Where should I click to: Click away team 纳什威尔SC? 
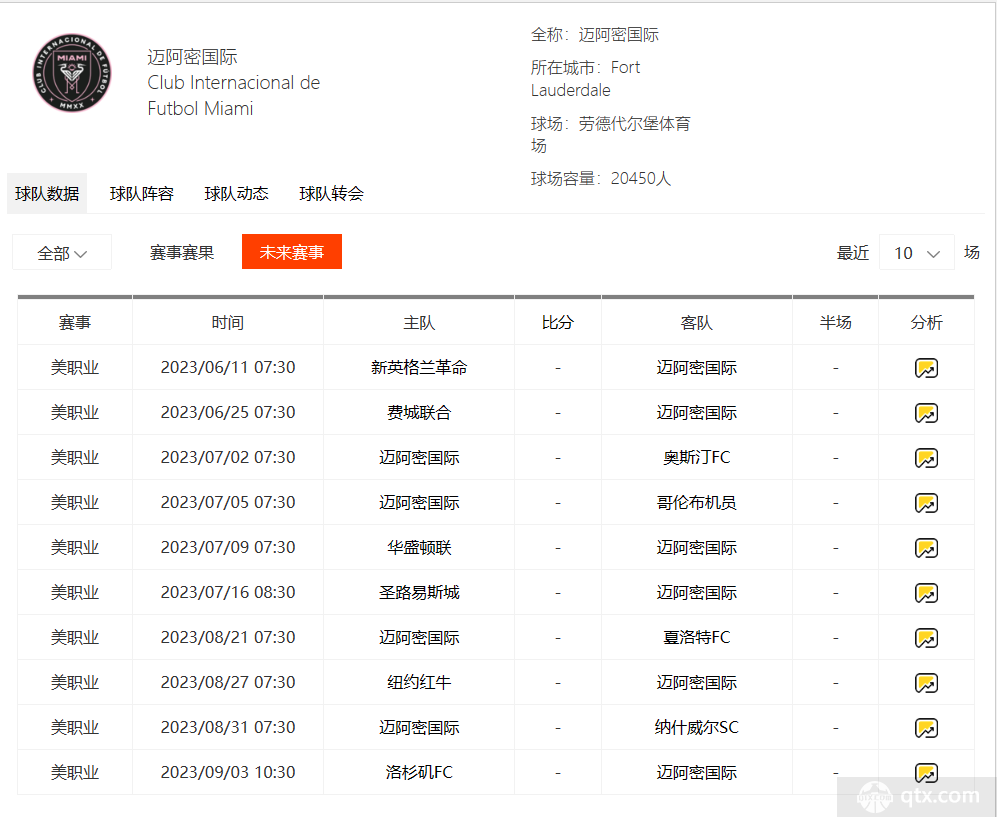696,727
